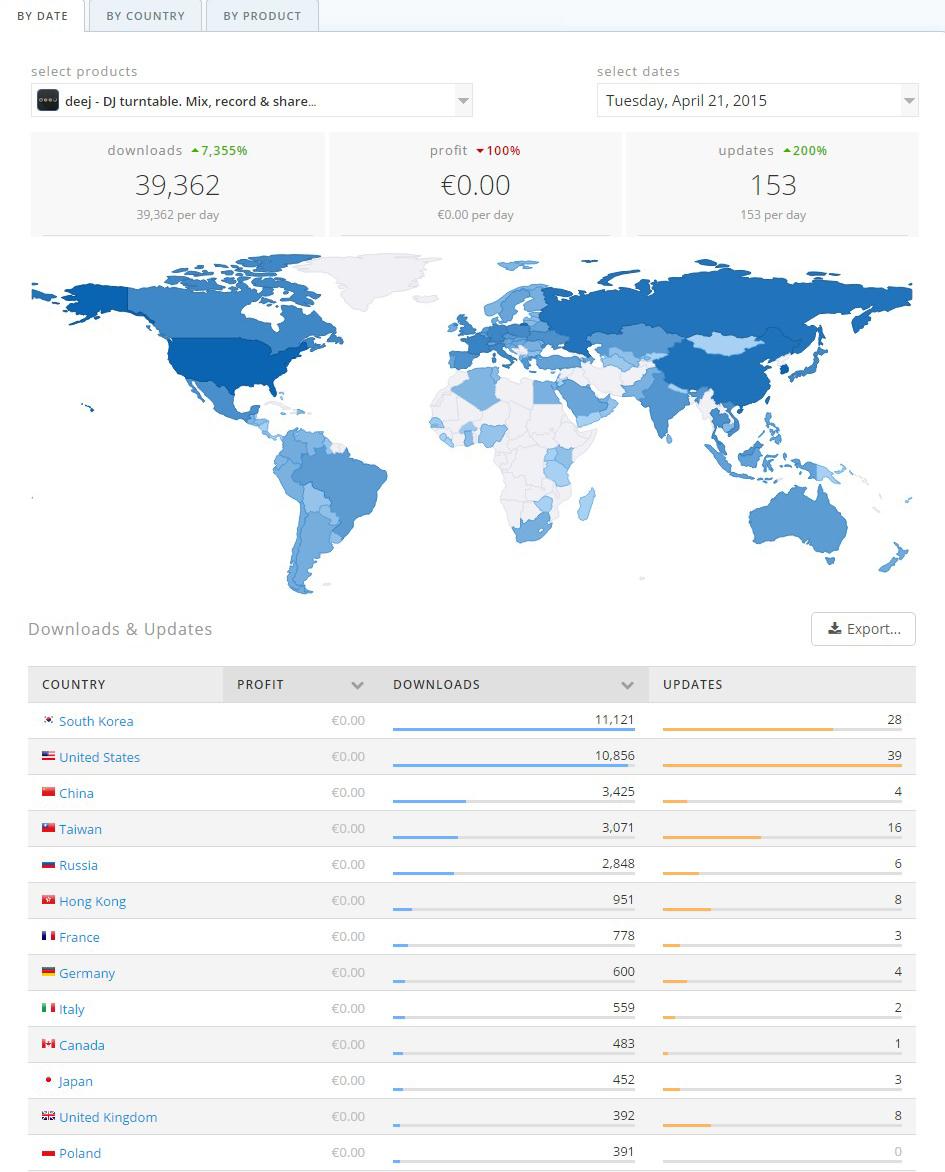945x1172 pixels.
Task: Click the Canada flag icon
Action: [x=49, y=1043]
